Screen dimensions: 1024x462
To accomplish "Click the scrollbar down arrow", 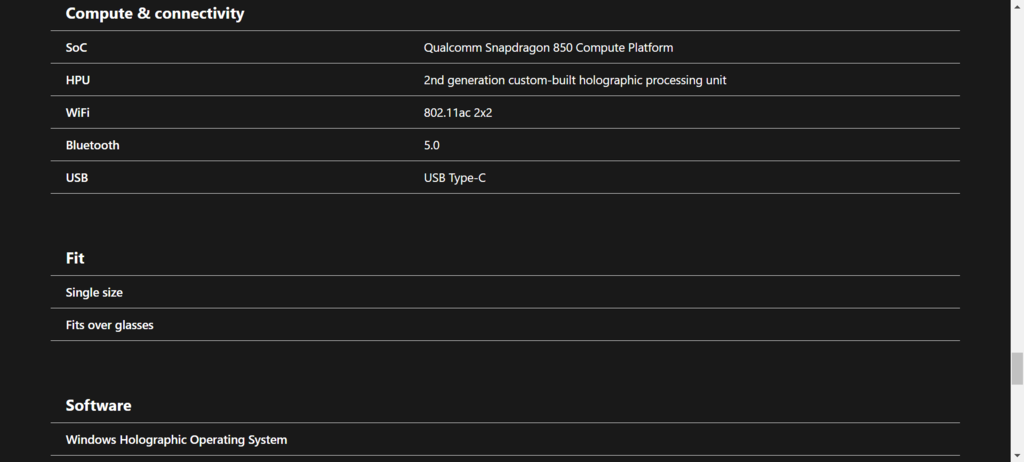I will point(1017,455).
